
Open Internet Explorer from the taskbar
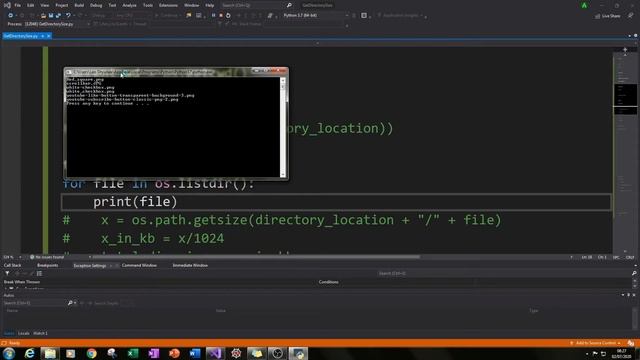pyautogui.click(x=29, y=353)
